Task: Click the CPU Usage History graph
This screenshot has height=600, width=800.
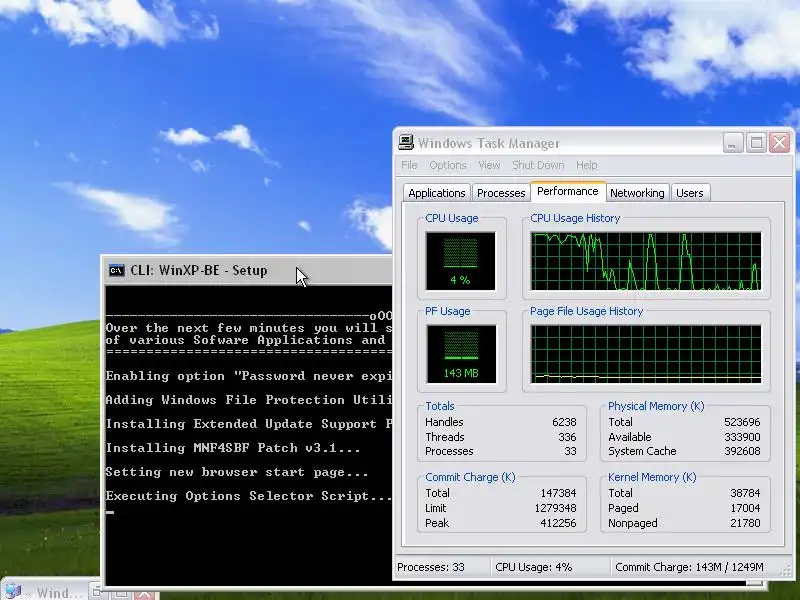Action: [646, 261]
